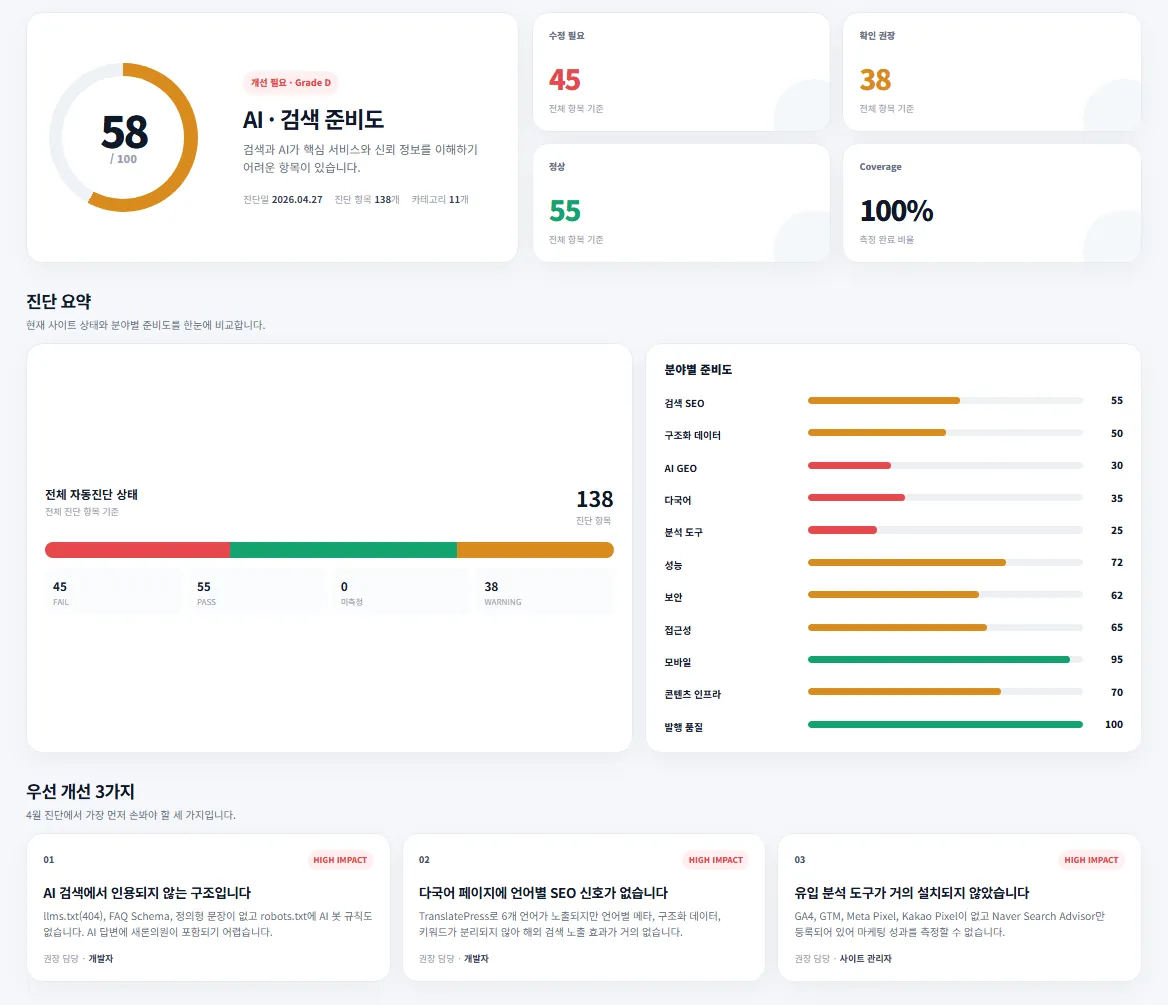Select the 0 미측정 count cell
1168x1005 pixels.
point(401,593)
